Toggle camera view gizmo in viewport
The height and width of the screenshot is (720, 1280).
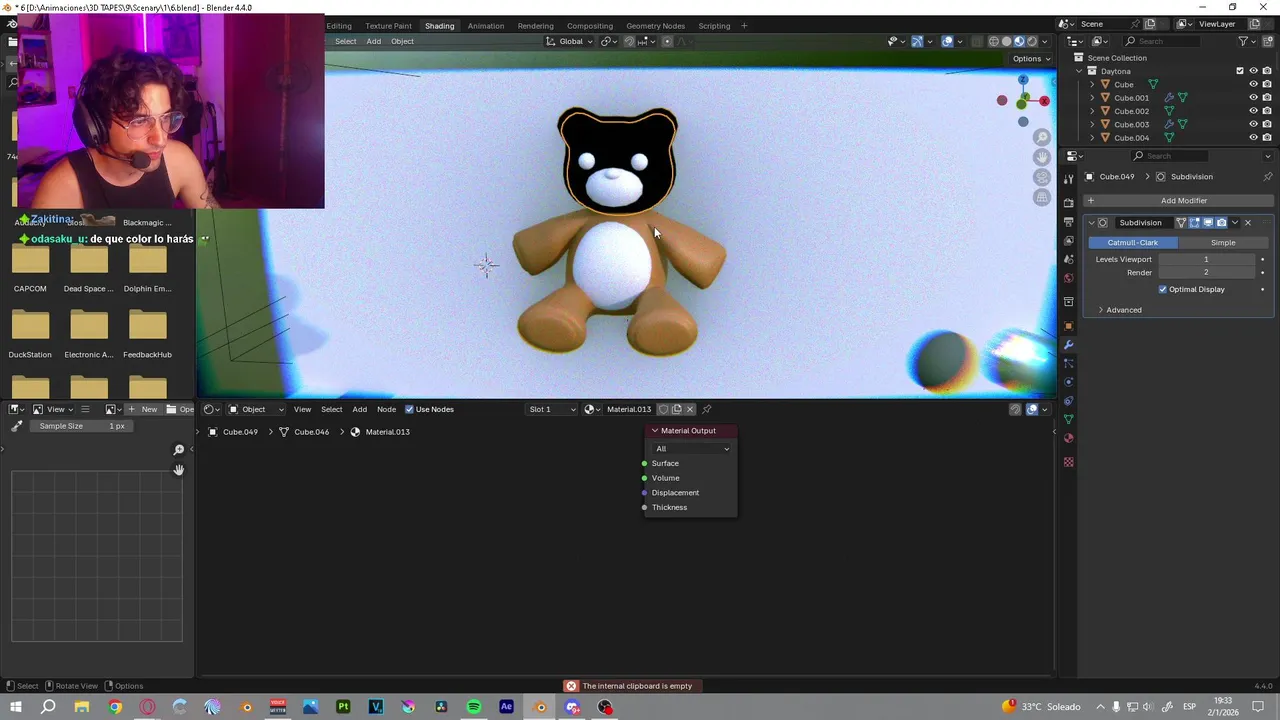tap(1042, 177)
